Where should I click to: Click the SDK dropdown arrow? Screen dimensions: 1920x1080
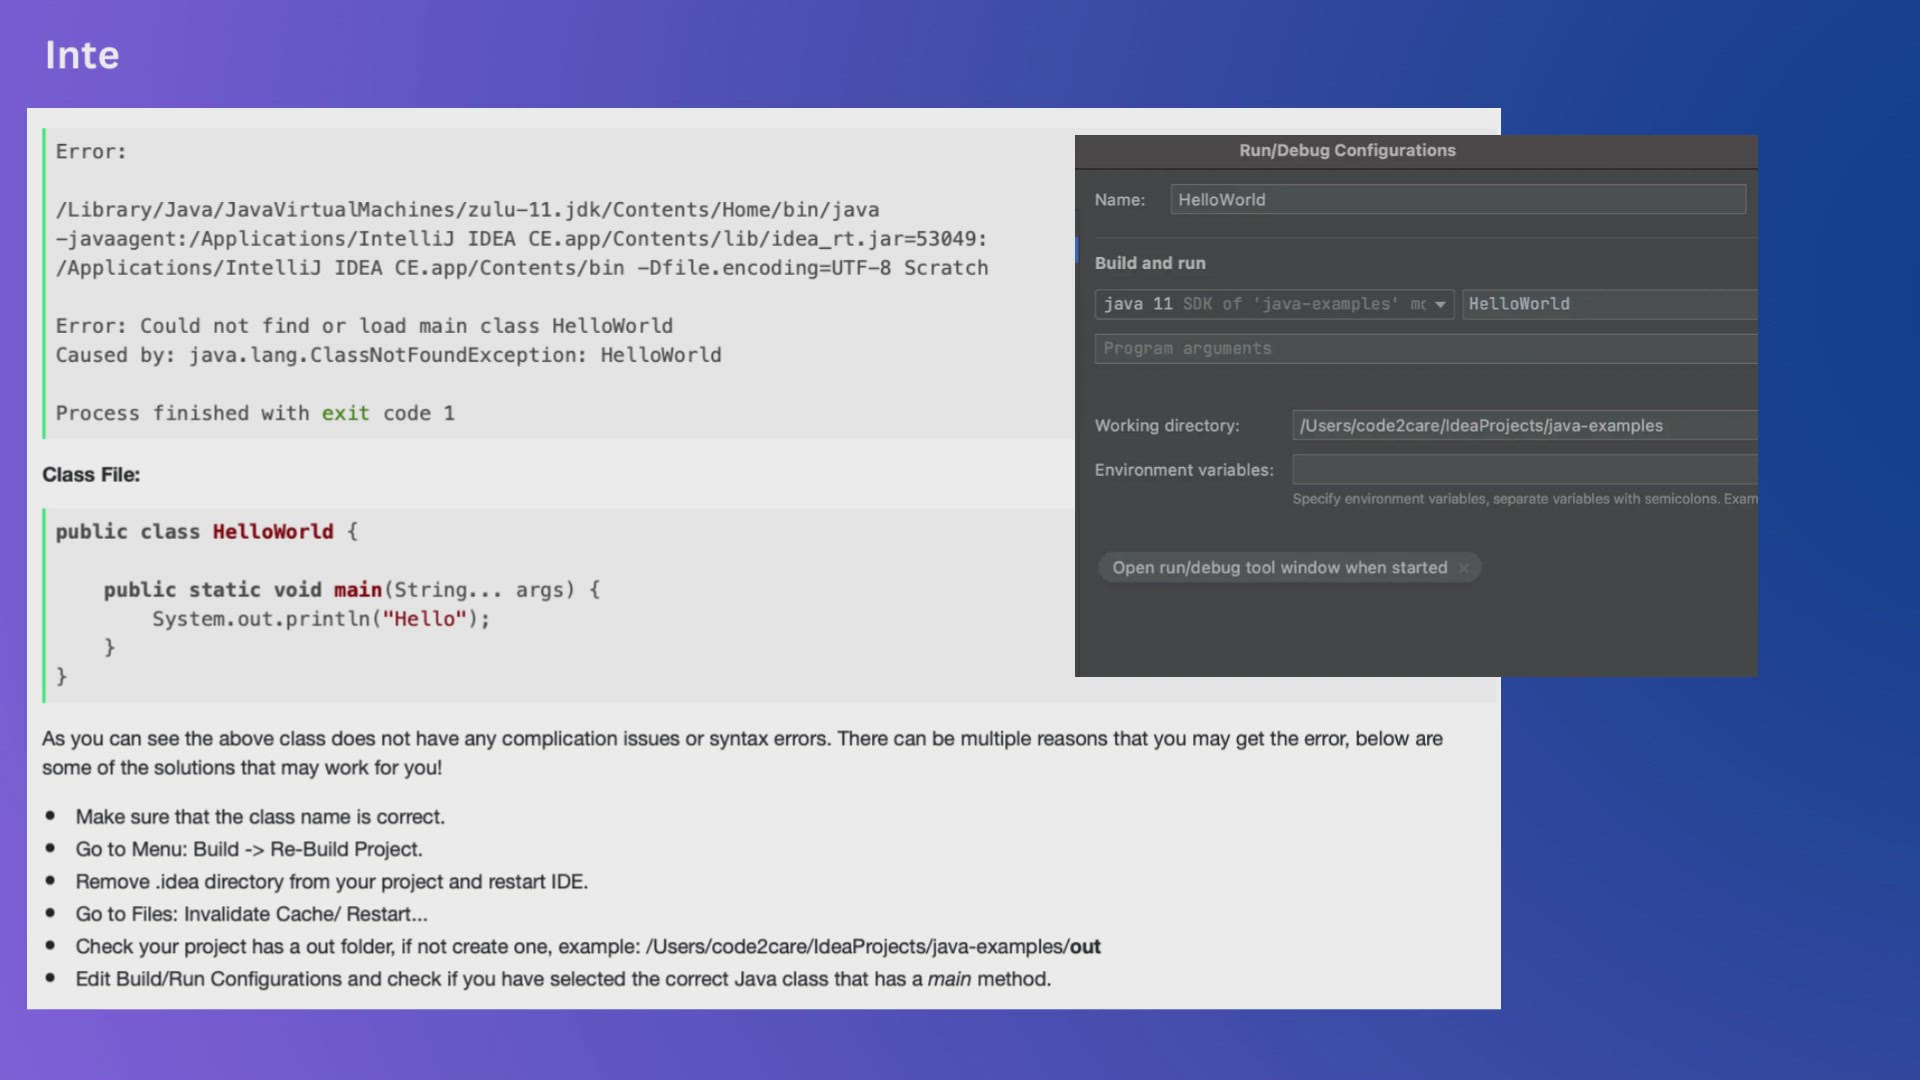click(1440, 305)
